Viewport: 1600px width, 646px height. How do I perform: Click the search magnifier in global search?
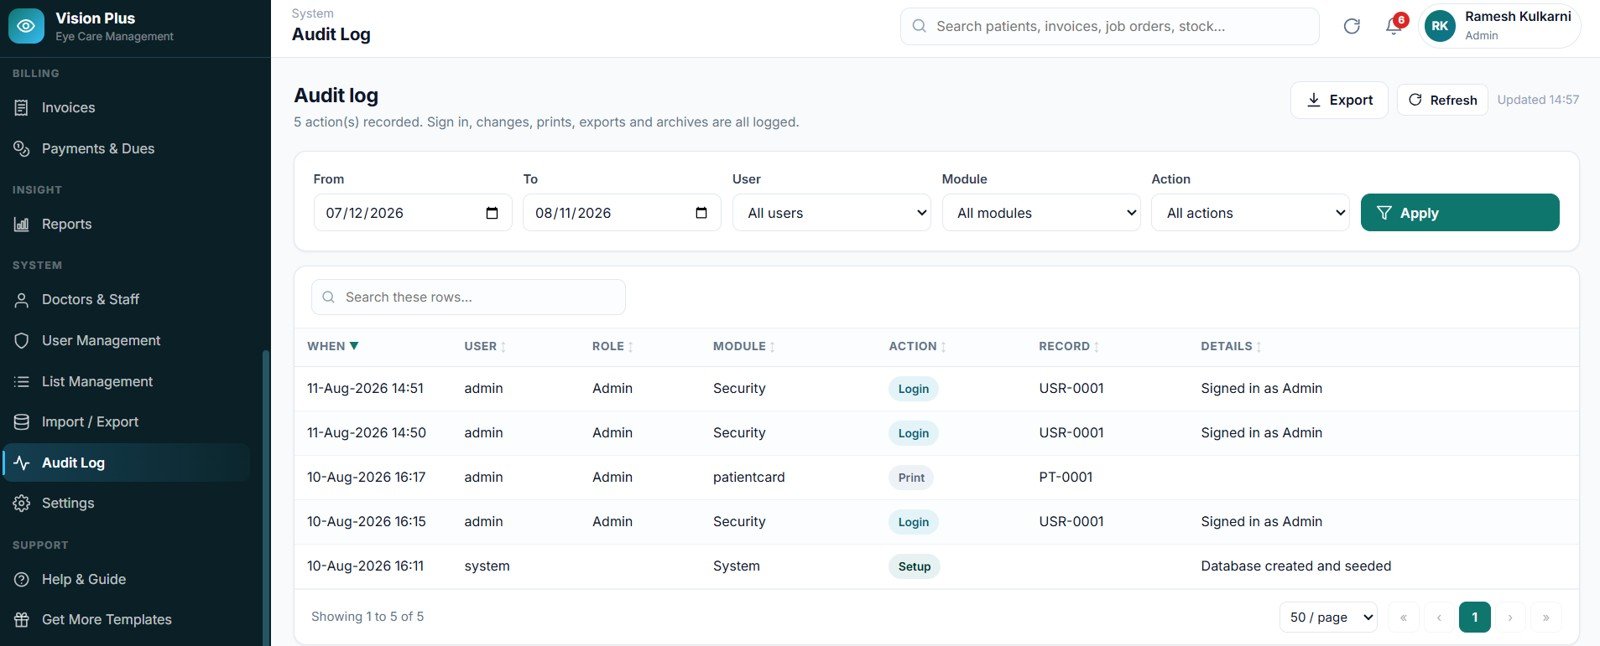pos(919,26)
